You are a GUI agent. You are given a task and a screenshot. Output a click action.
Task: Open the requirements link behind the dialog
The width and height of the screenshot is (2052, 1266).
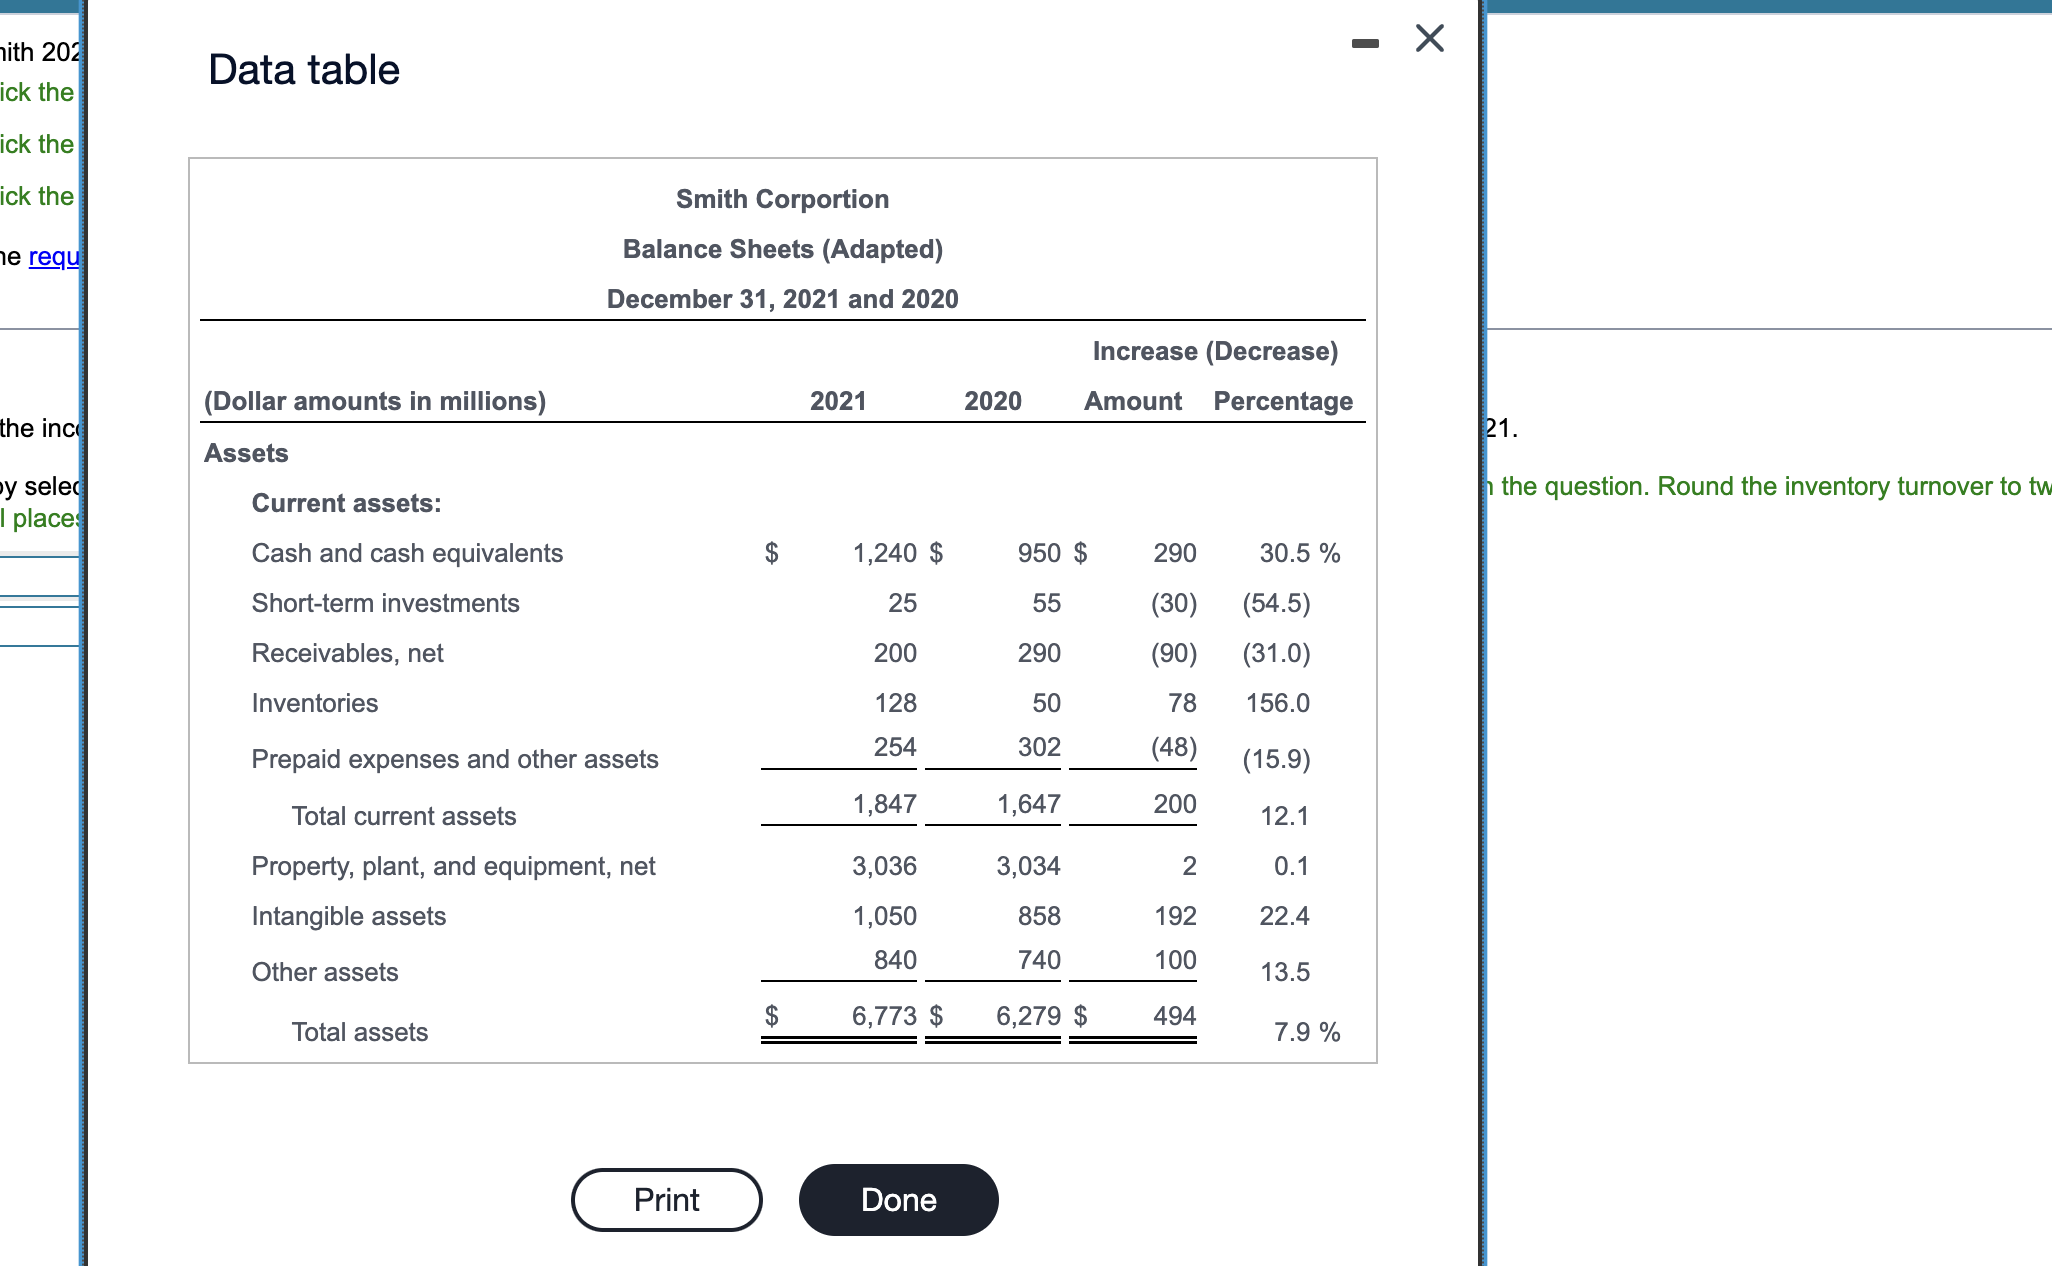54,257
